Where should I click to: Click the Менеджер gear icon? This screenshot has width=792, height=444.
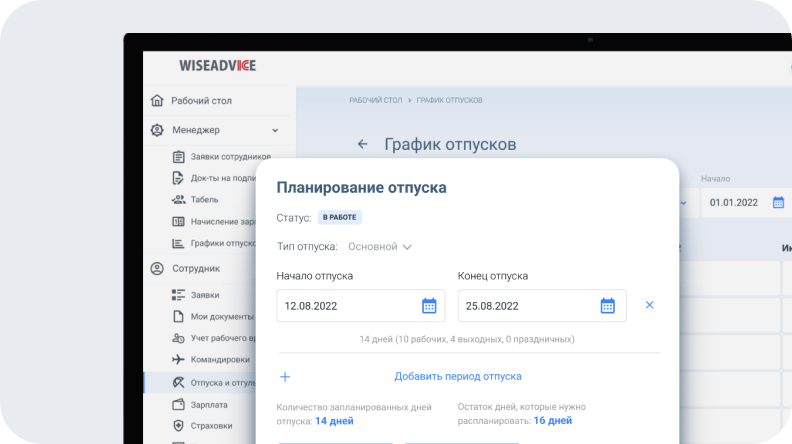157,130
